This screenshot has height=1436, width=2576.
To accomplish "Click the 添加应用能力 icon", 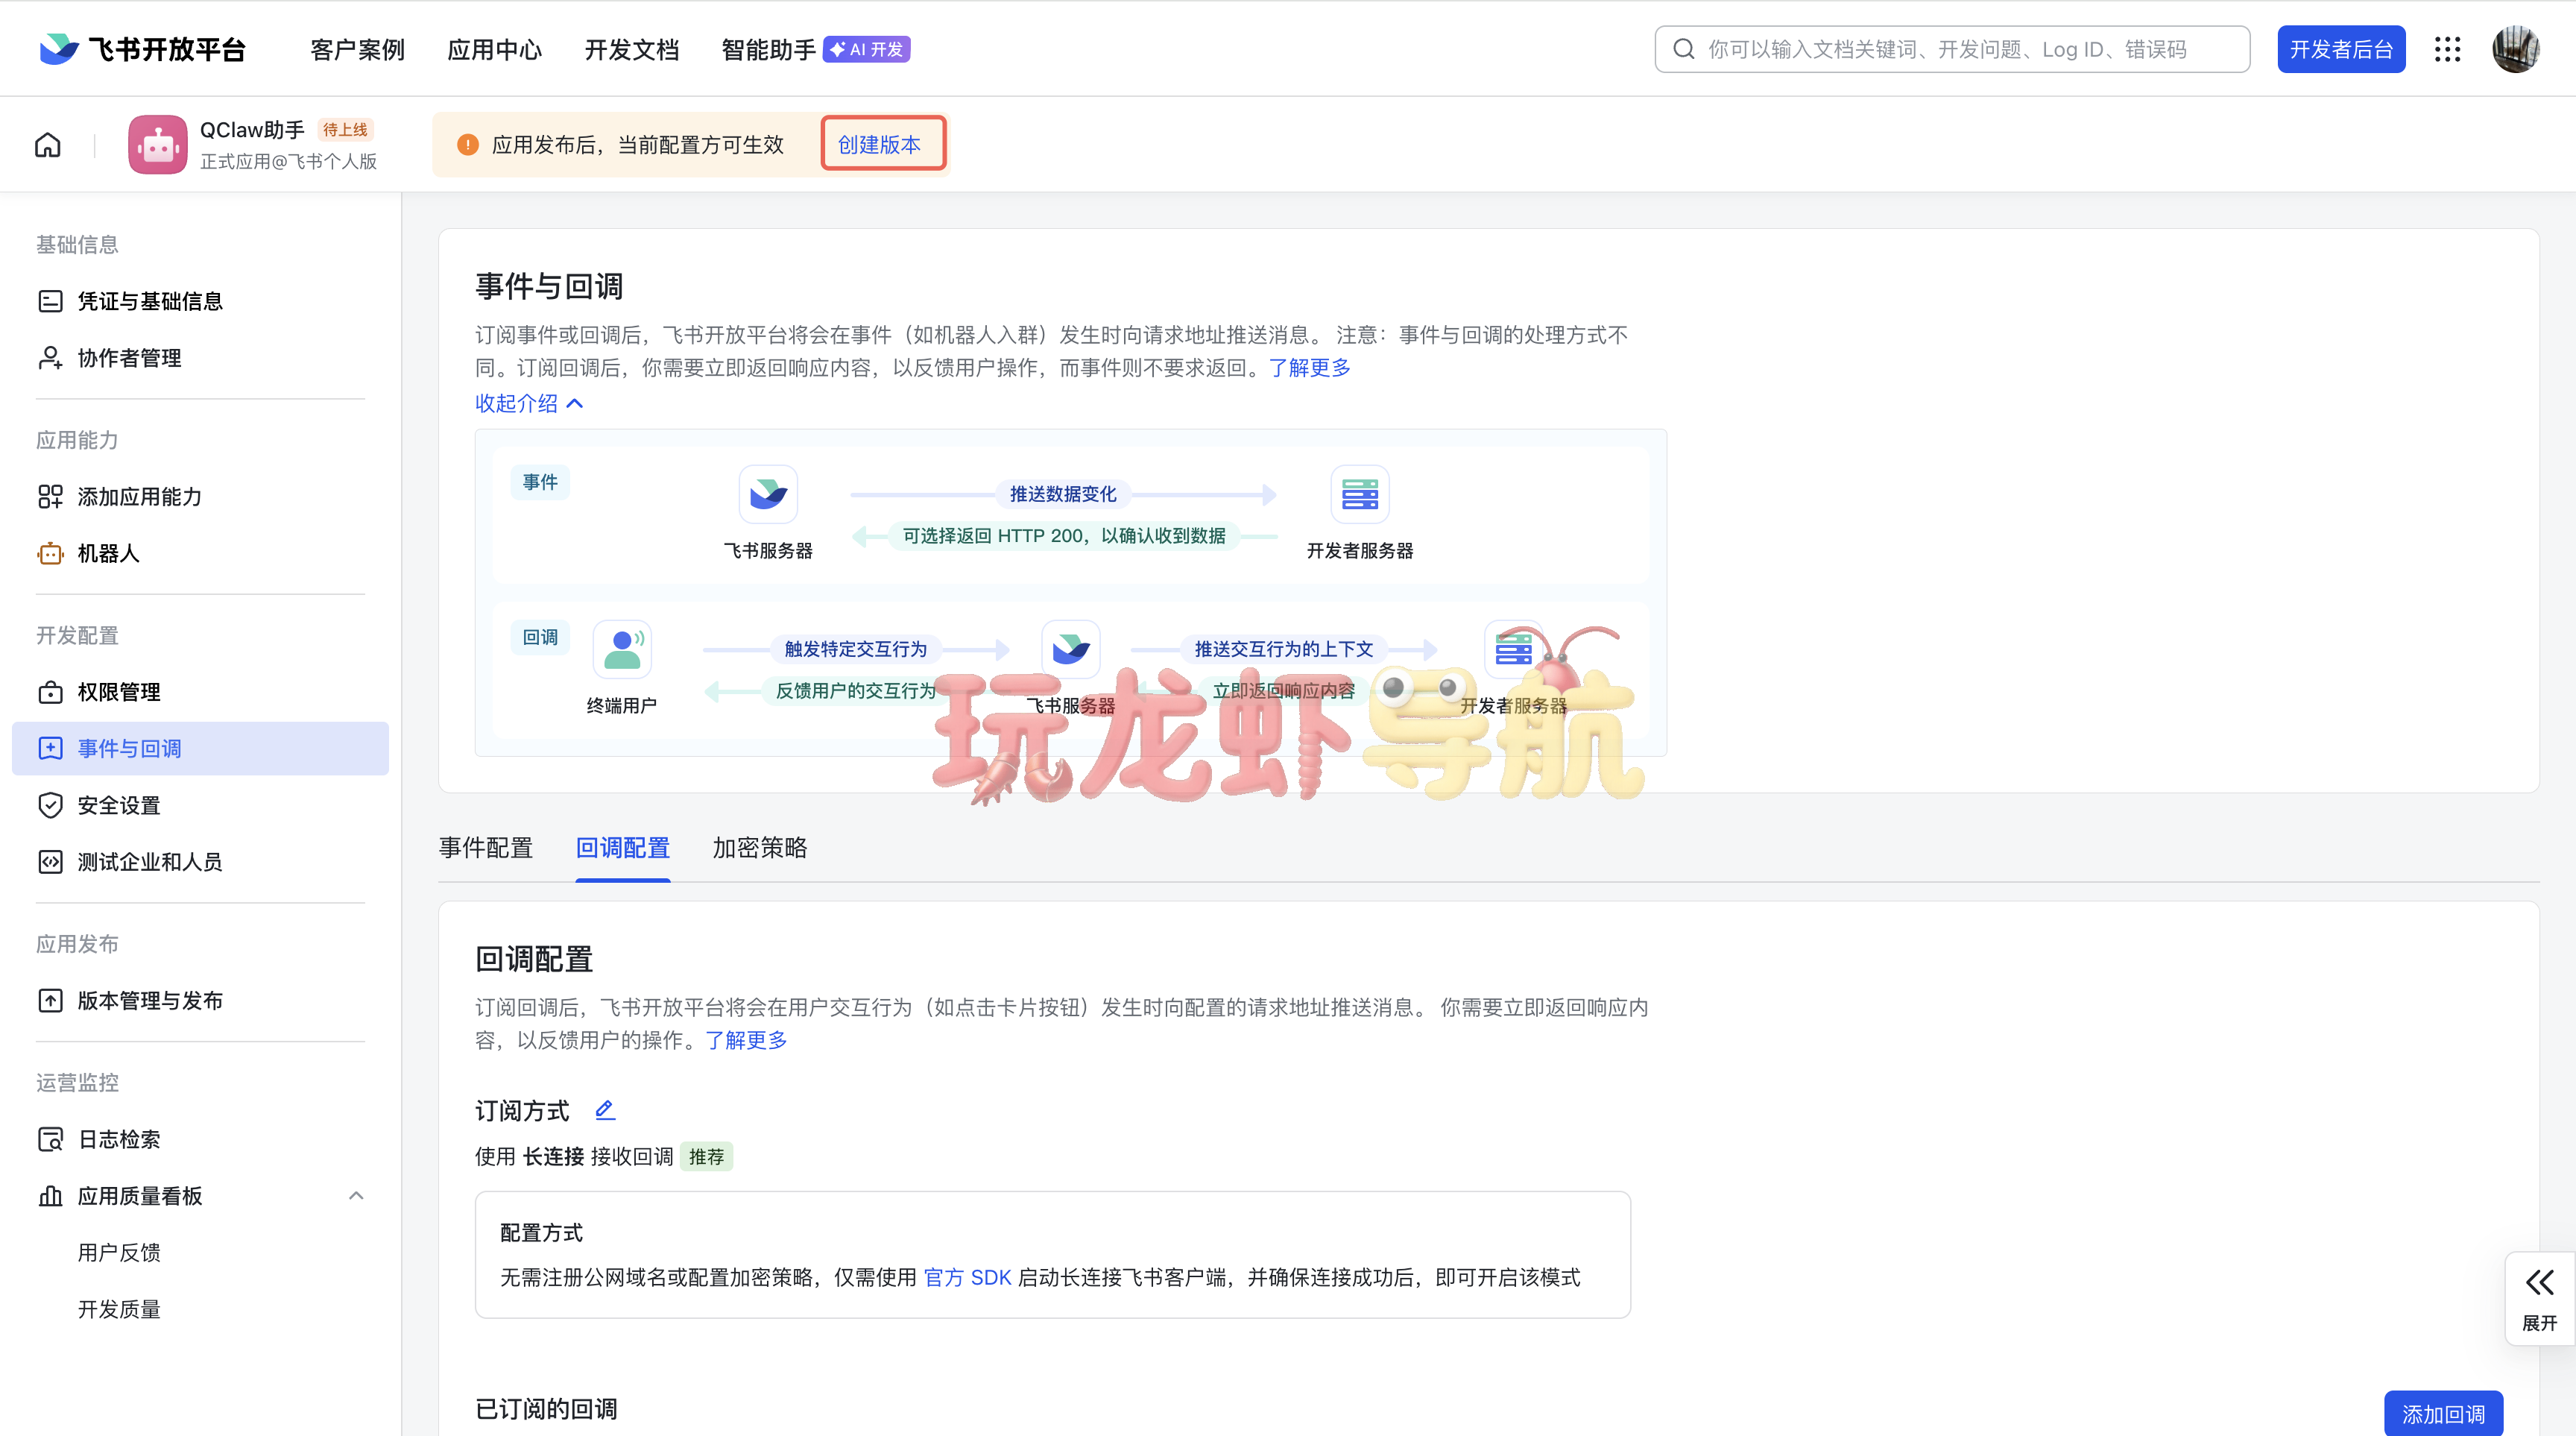I will click(x=50, y=497).
